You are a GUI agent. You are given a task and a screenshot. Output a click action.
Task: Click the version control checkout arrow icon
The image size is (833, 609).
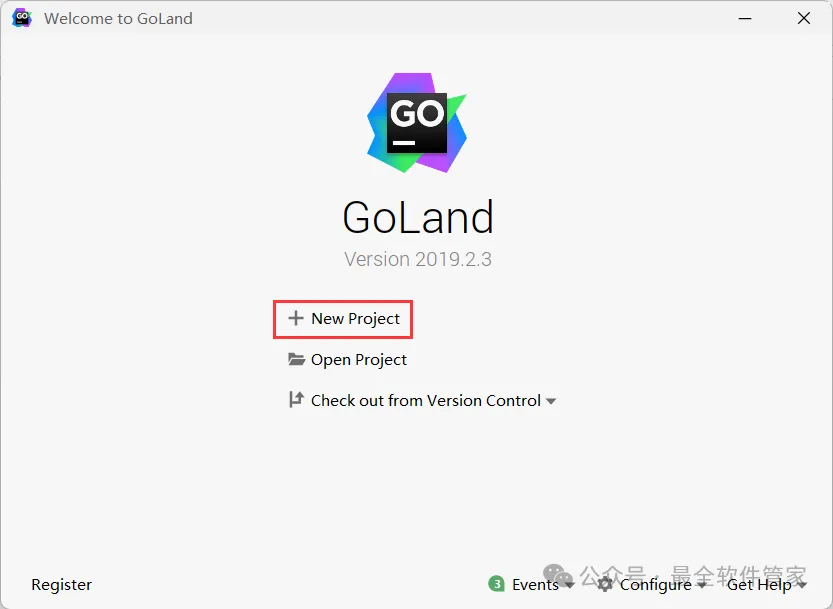click(x=296, y=400)
